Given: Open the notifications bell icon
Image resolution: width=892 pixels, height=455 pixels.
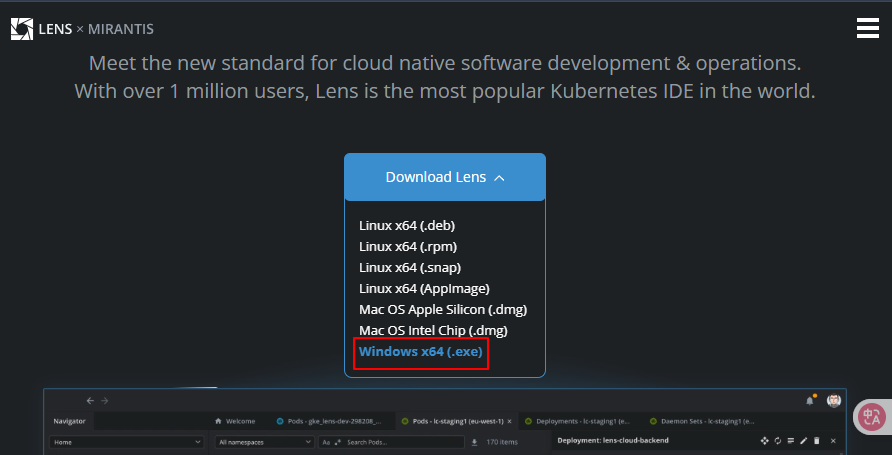Looking at the screenshot, I should pos(810,400).
